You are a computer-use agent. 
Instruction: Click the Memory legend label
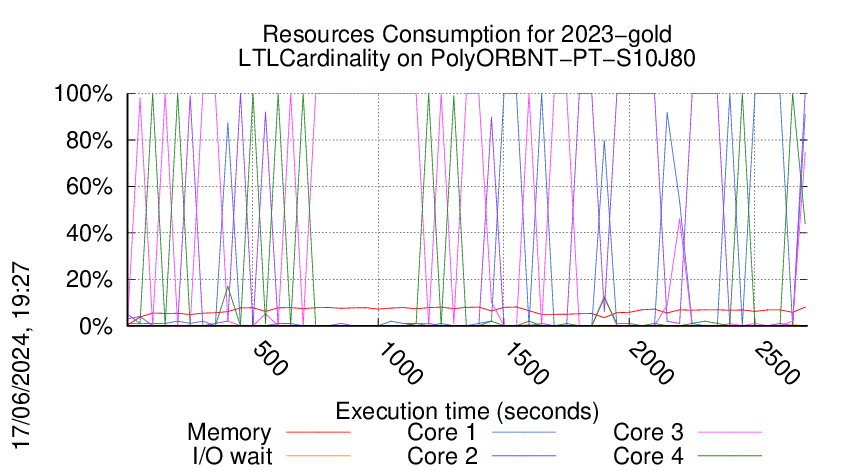229,433
